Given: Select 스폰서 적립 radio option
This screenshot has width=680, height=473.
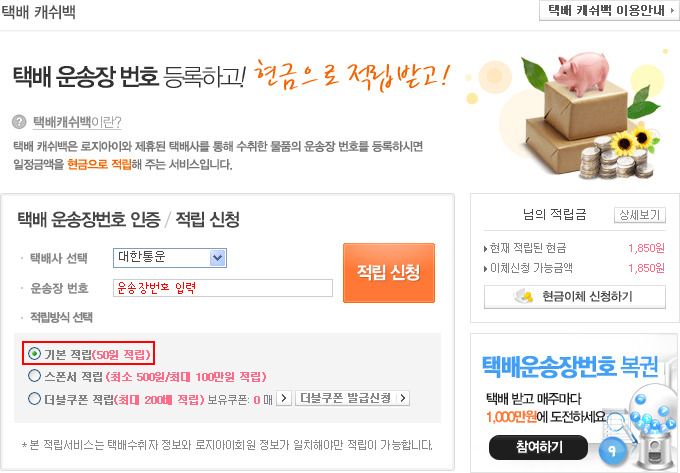Looking at the screenshot, I should point(34,375).
